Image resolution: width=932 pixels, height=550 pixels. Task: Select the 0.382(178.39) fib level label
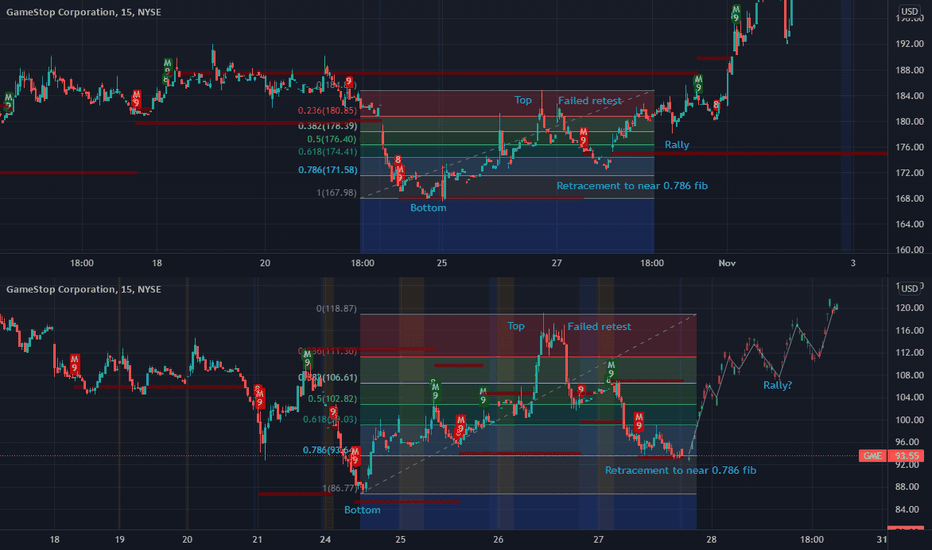point(328,126)
